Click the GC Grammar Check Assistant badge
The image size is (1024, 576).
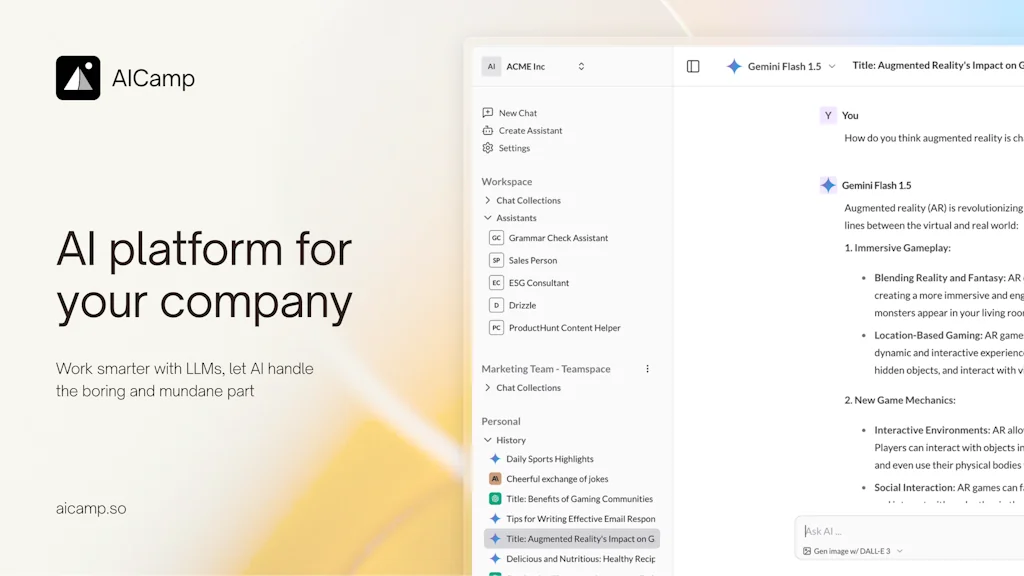(496, 238)
